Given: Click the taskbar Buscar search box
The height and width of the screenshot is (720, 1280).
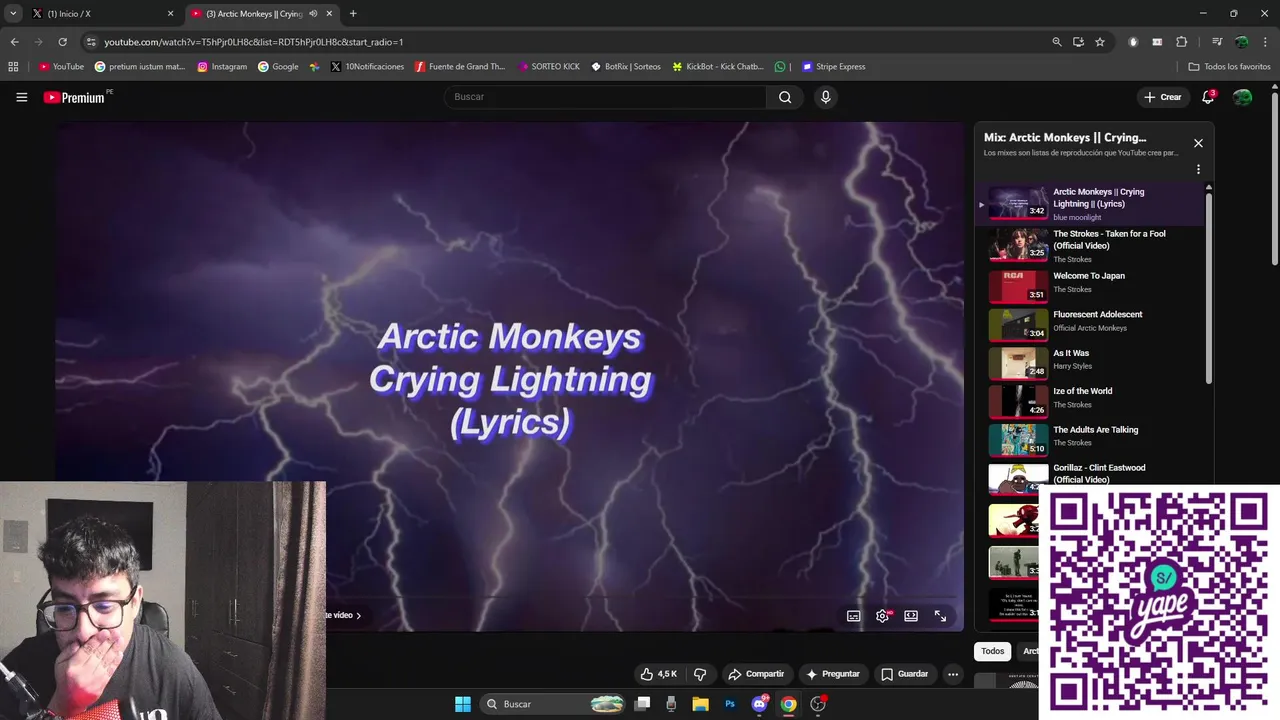Looking at the screenshot, I should click(x=554, y=704).
